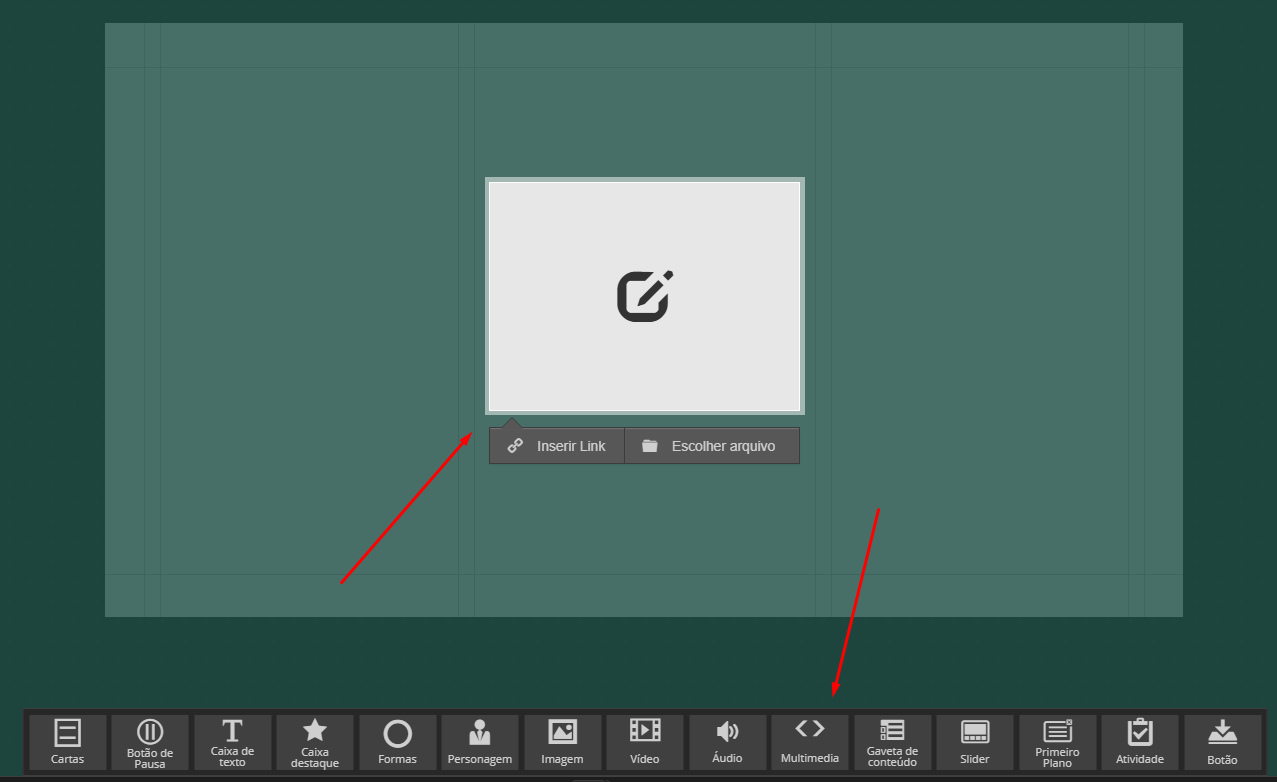Add an Imagem to the slide
This screenshot has width=1277, height=782.
[562, 742]
